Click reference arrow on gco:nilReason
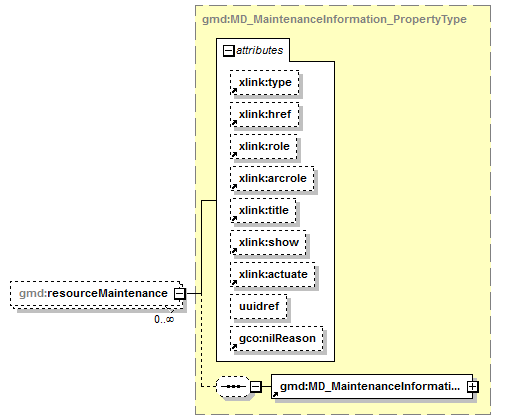 tap(234, 347)
